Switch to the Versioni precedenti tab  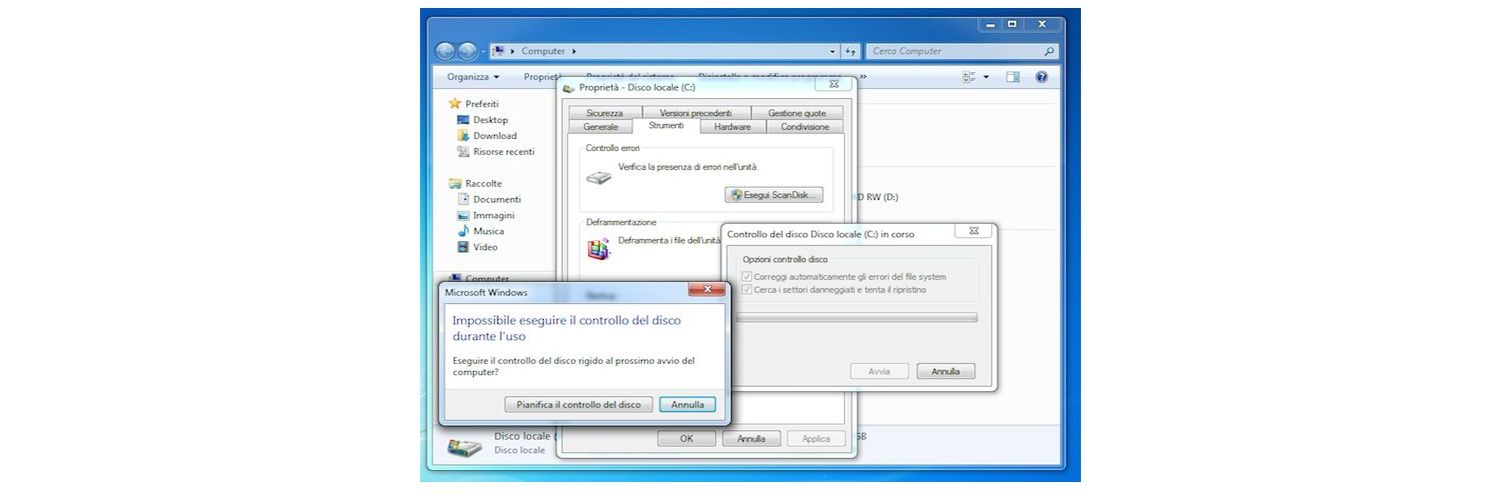(695, 113)
